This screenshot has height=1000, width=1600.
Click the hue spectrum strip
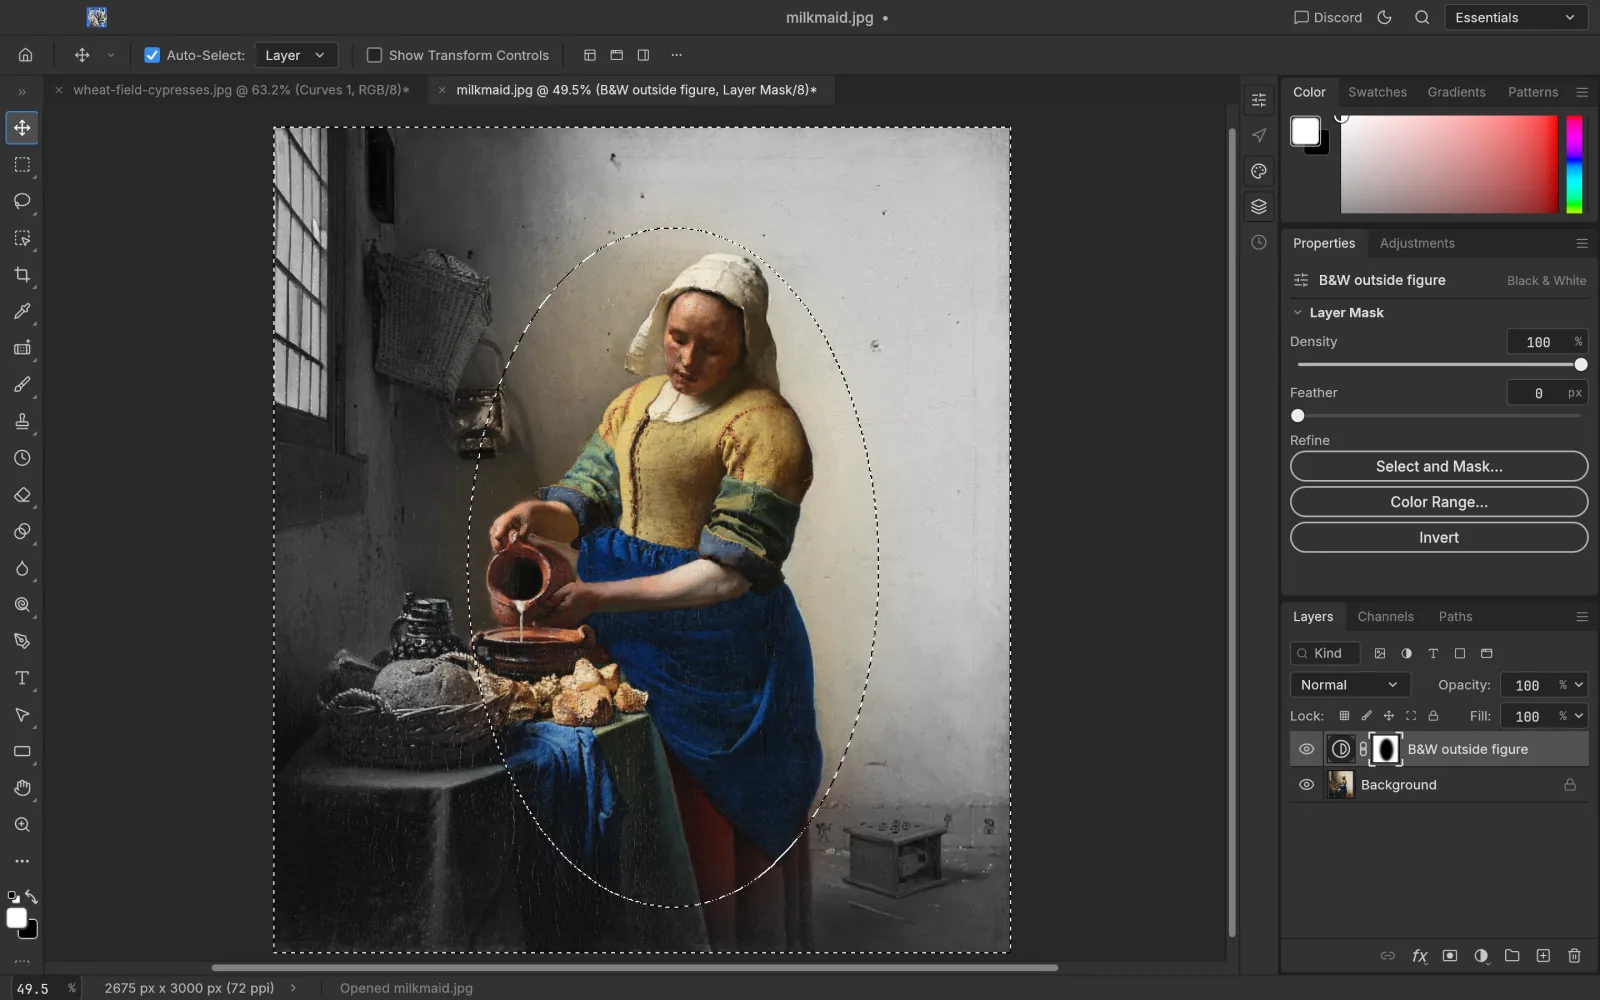click(1574, 164)
